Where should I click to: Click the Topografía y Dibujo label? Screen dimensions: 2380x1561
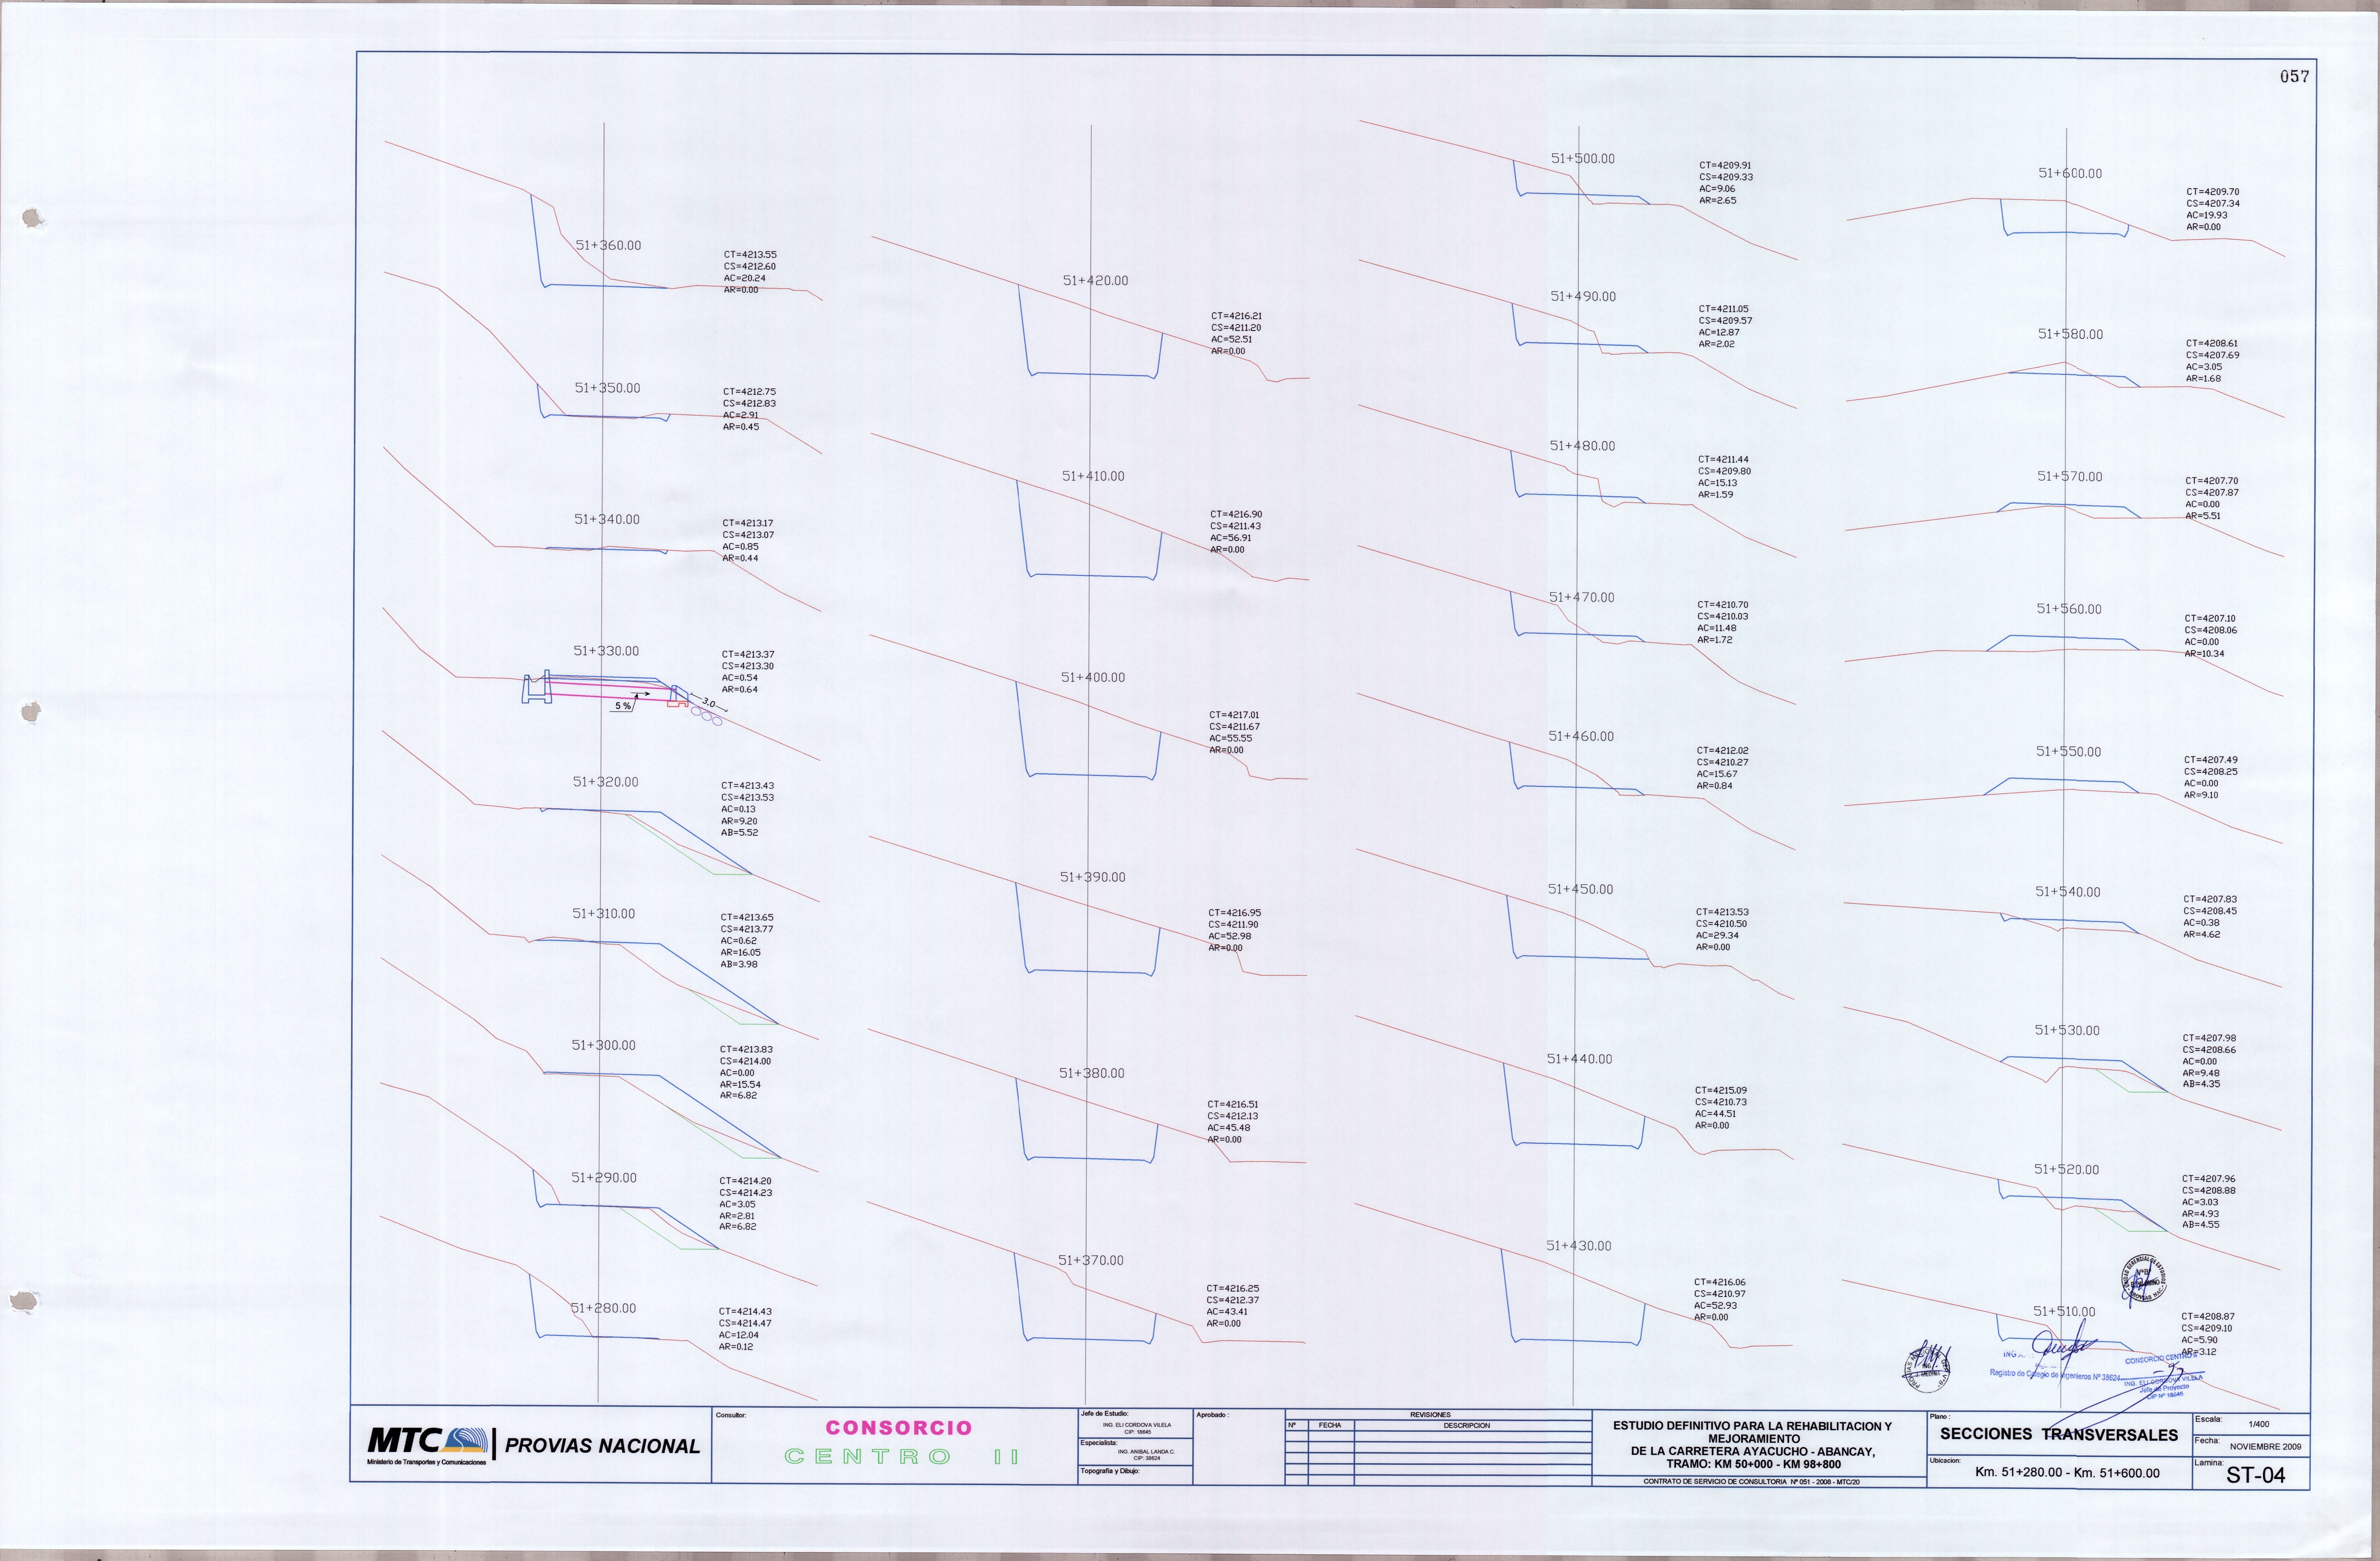1110,1471
